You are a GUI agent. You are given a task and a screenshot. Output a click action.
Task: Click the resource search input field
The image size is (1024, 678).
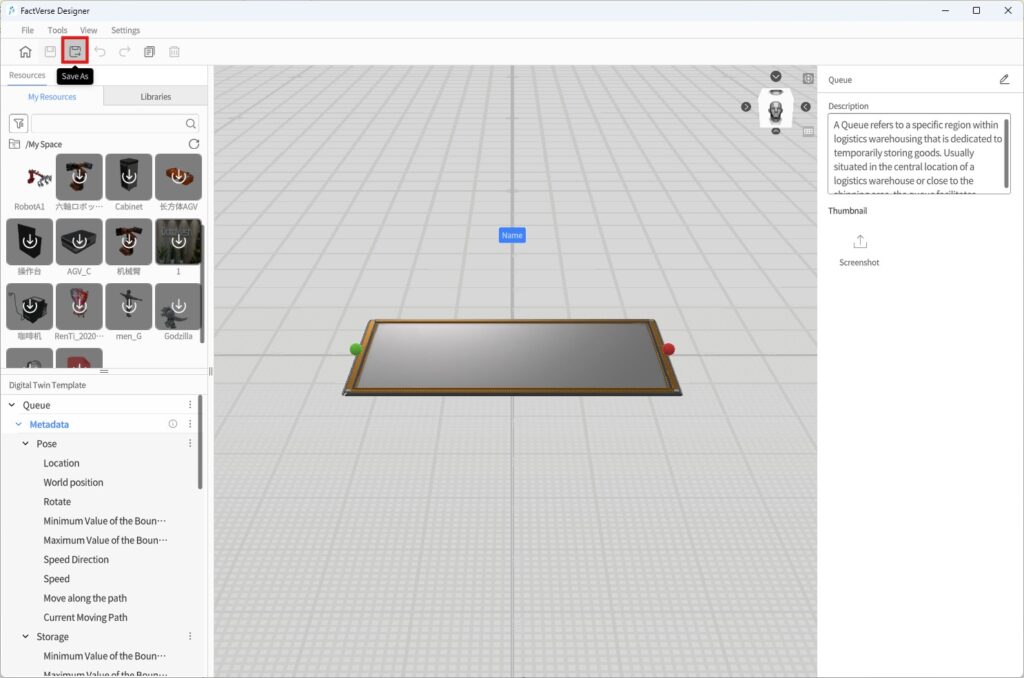click(108, 124)
